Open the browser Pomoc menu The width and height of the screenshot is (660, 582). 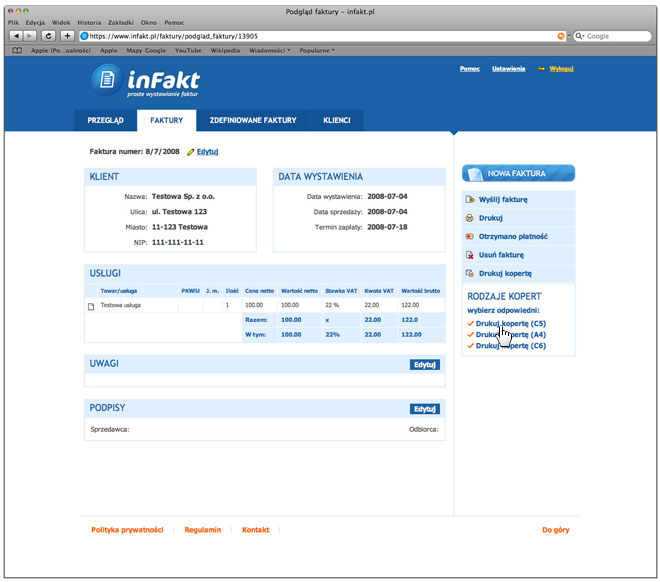click(174, 23)
